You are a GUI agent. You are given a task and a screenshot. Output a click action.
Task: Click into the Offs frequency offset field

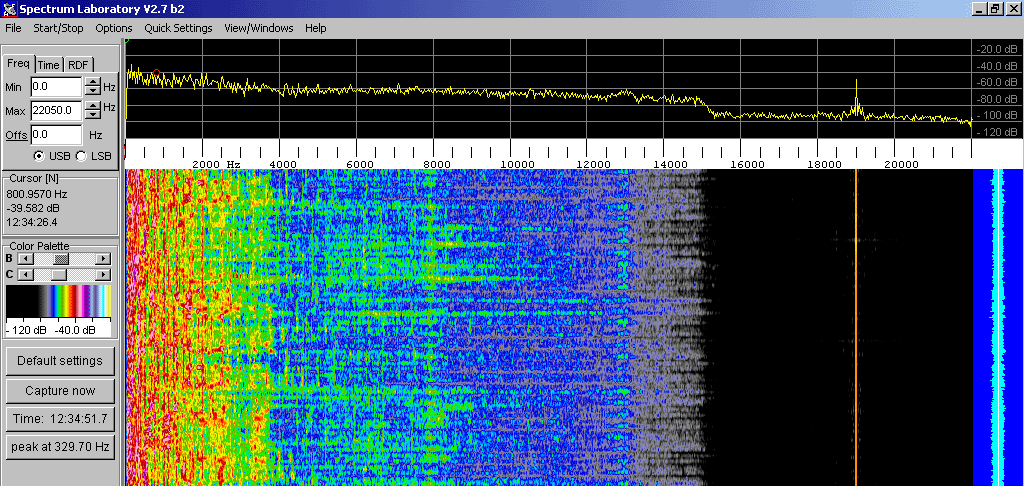point(56,134)
